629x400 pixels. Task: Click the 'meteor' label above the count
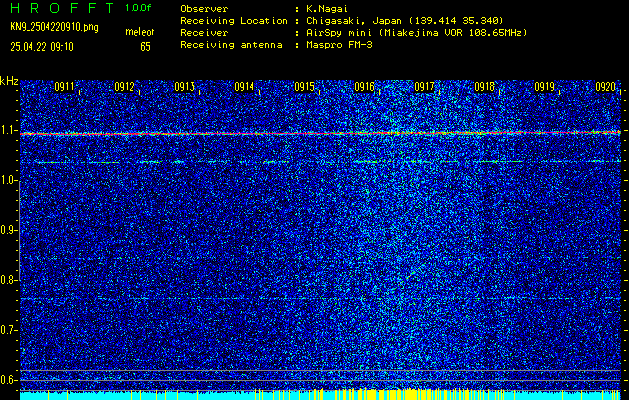point(139,32)
